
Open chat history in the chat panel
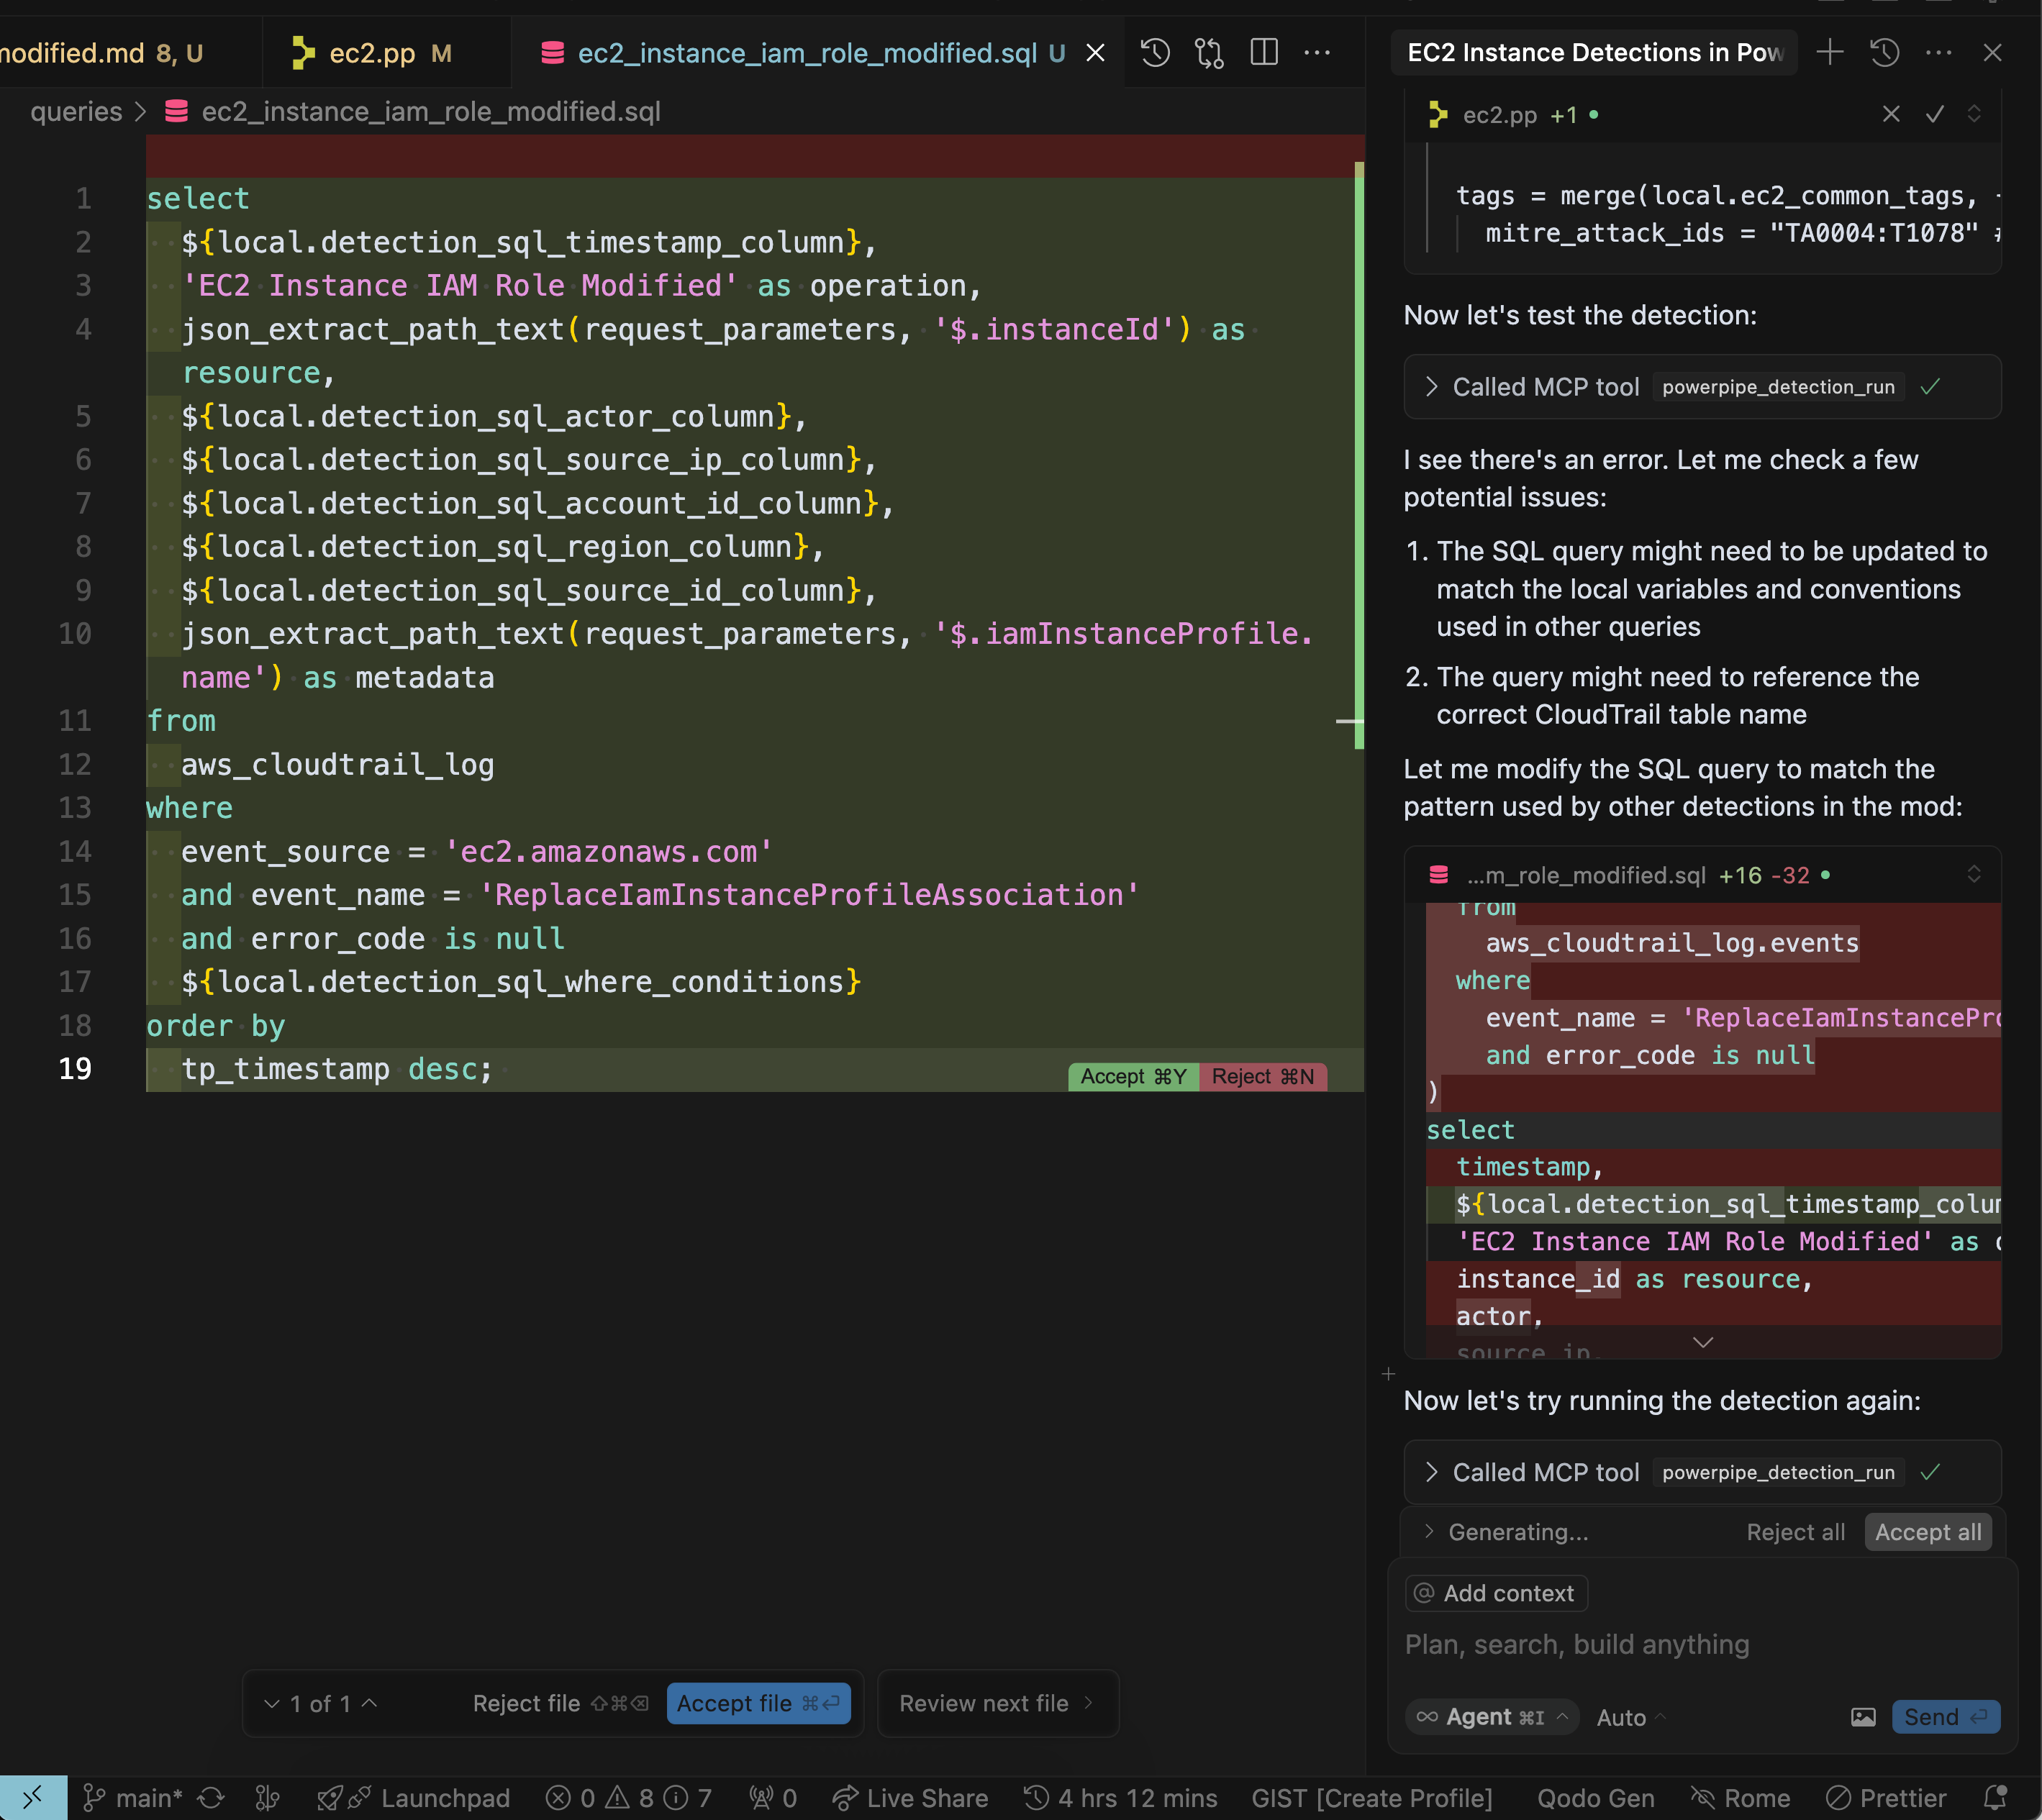point(1884,52)
